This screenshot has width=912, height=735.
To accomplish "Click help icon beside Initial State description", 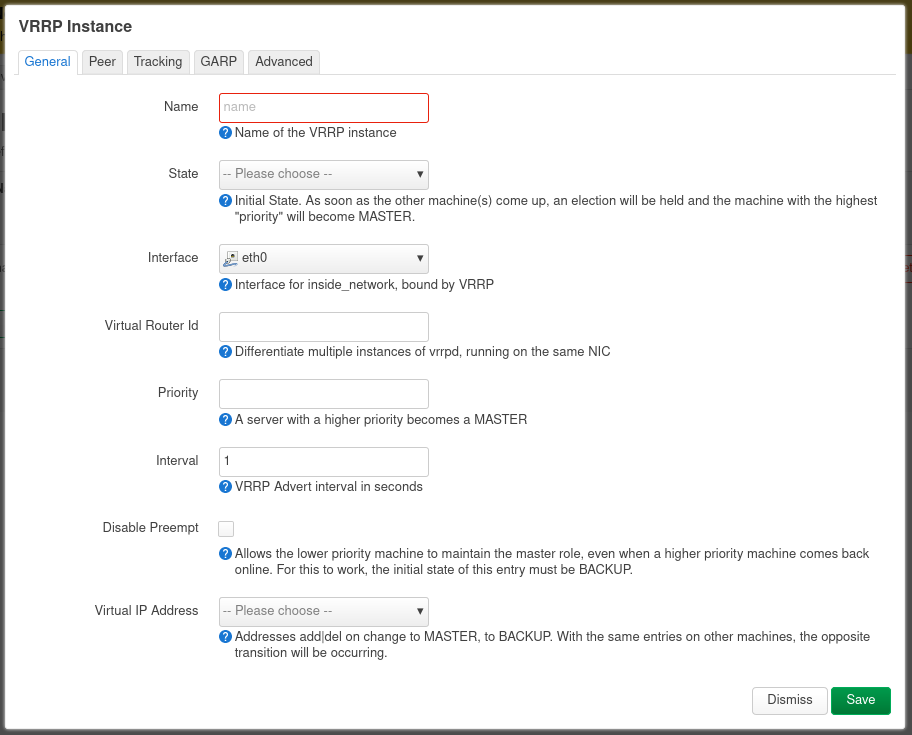I will (226, 201).
